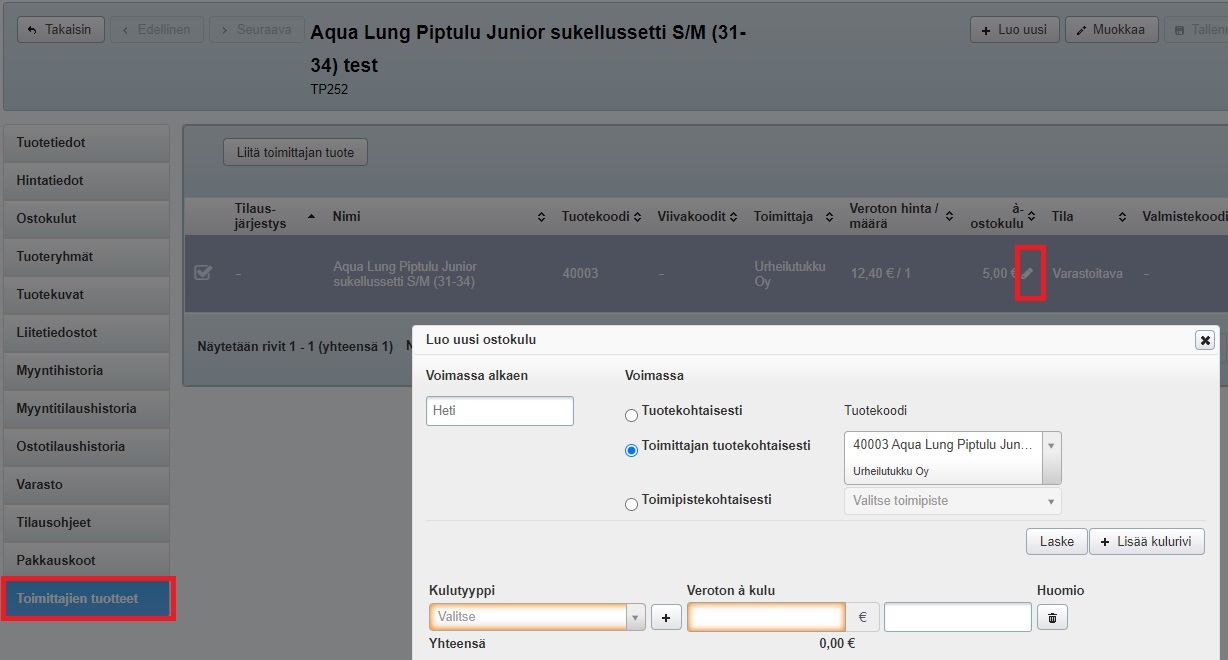Open the Kulutyyppi Valitse dropdown

pos(536,618)
